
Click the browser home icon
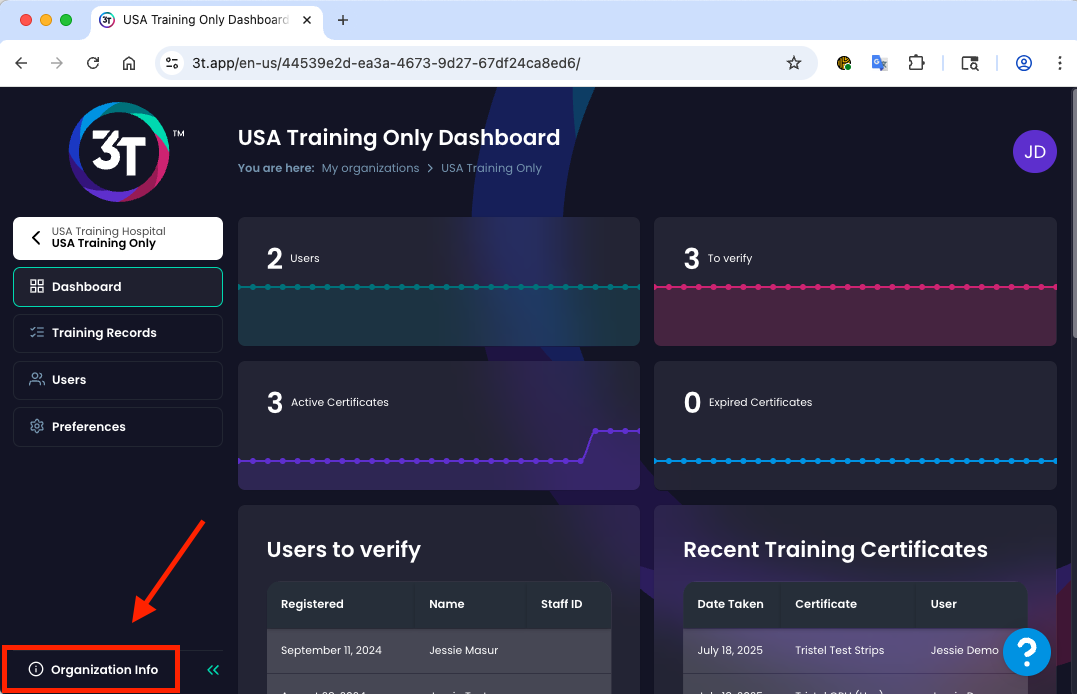[x=128, y=63]
